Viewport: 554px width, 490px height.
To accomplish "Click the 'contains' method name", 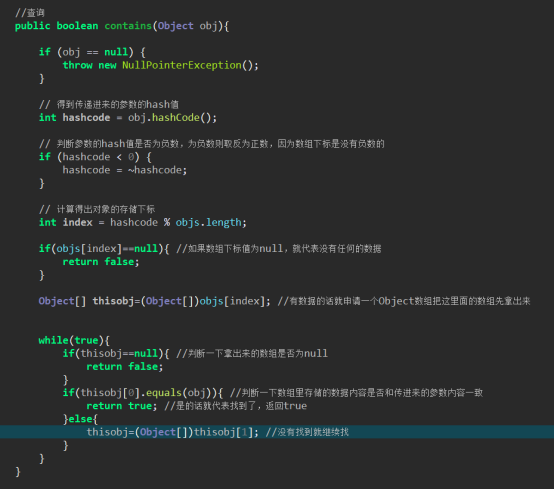I will [128, 26].
